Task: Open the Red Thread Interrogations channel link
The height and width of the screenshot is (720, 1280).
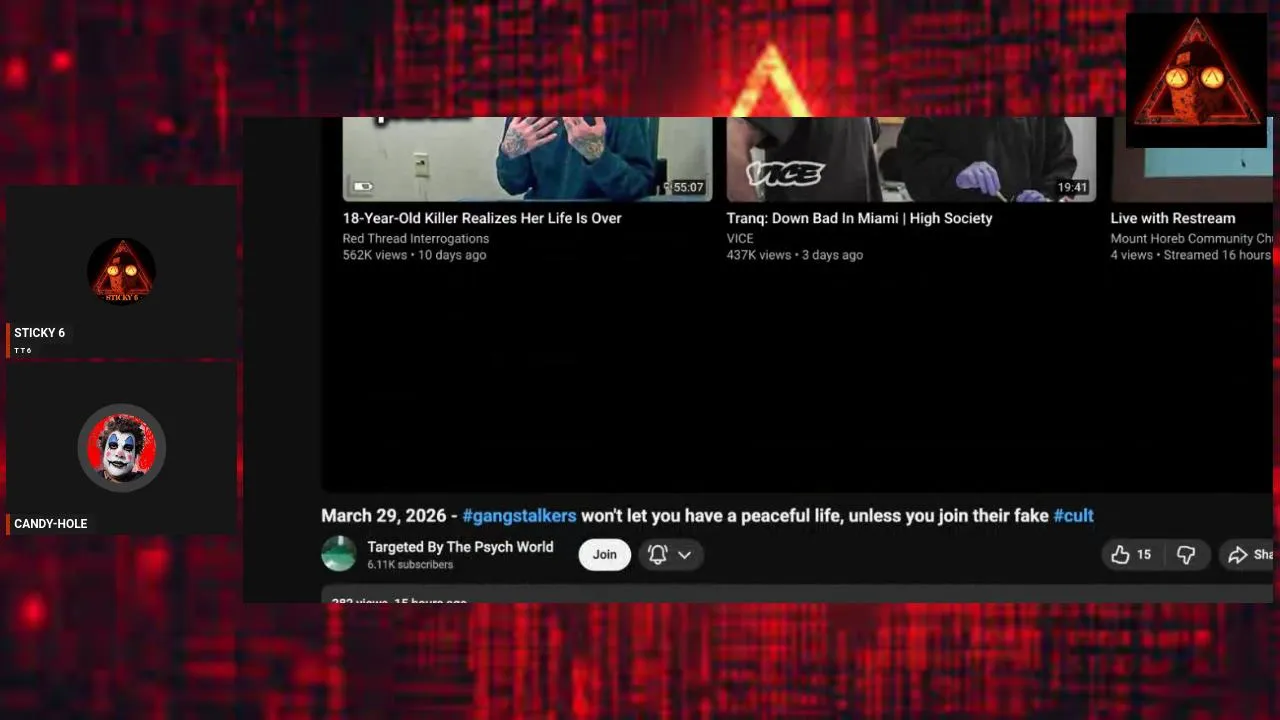Action: (416, 238)
